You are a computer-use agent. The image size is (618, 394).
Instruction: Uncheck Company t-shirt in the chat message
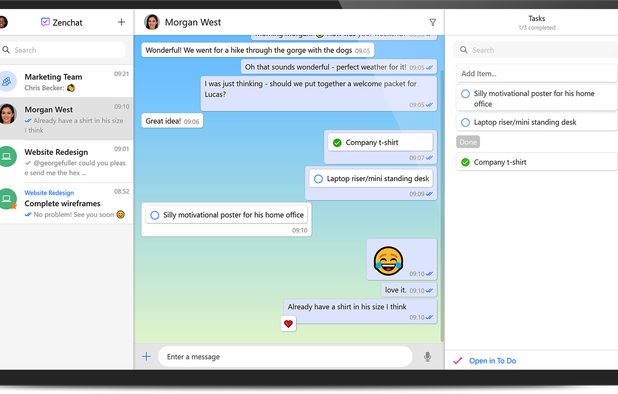[337, 143]
